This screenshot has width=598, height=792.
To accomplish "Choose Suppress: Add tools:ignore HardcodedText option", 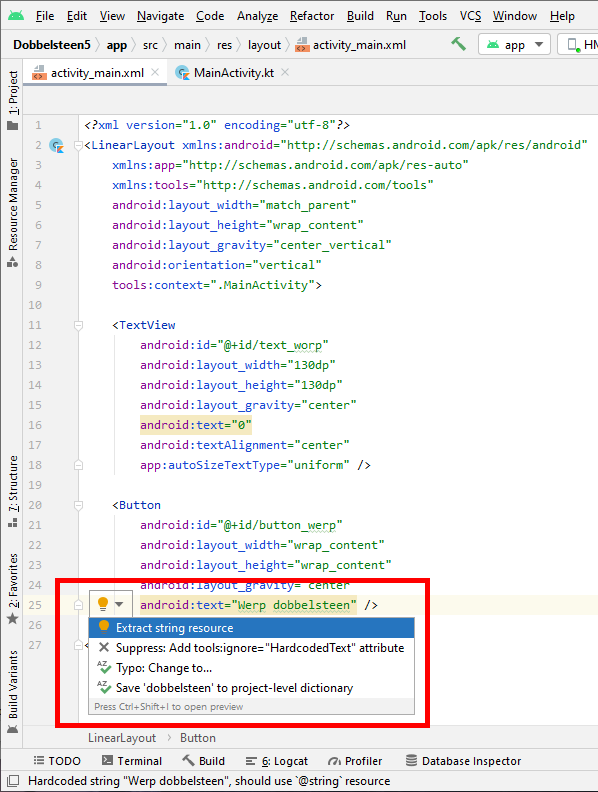I will 252,648.
